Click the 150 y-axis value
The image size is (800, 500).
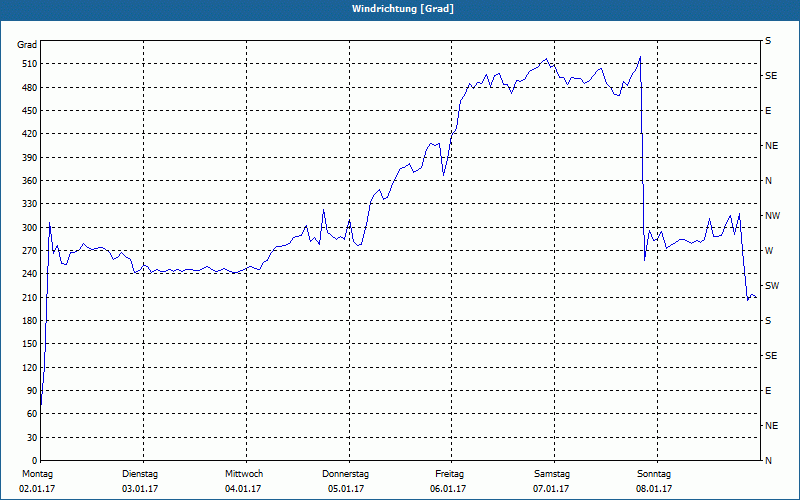coord(30,344)
